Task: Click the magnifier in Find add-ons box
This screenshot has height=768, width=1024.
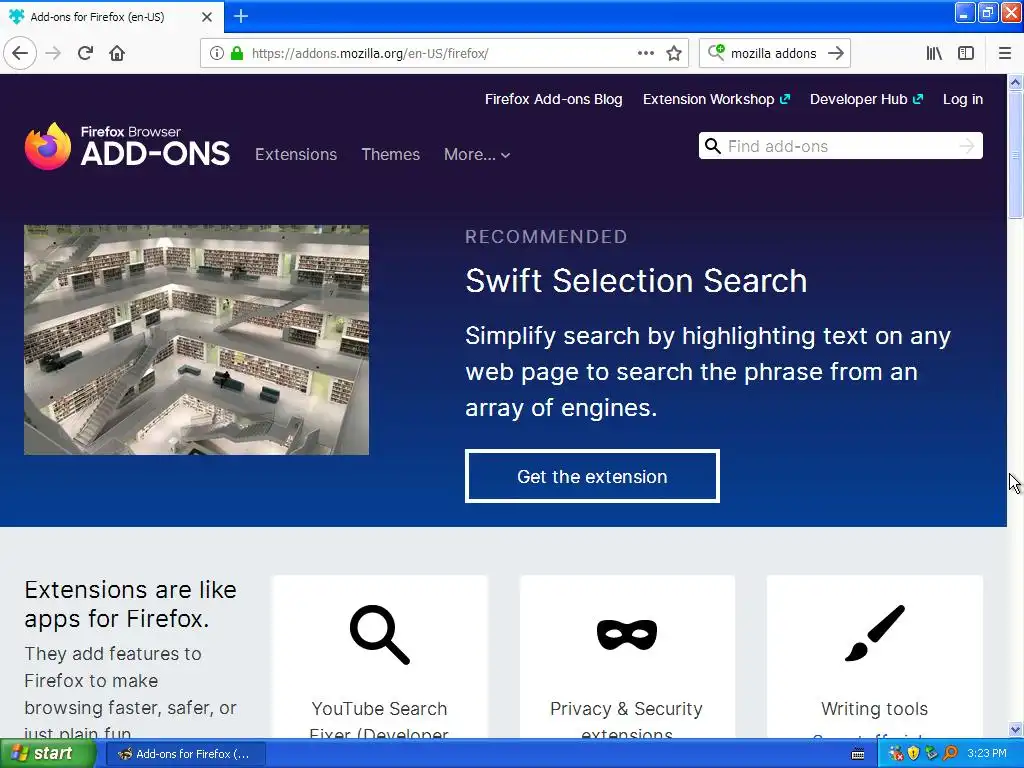Action: 712,146
